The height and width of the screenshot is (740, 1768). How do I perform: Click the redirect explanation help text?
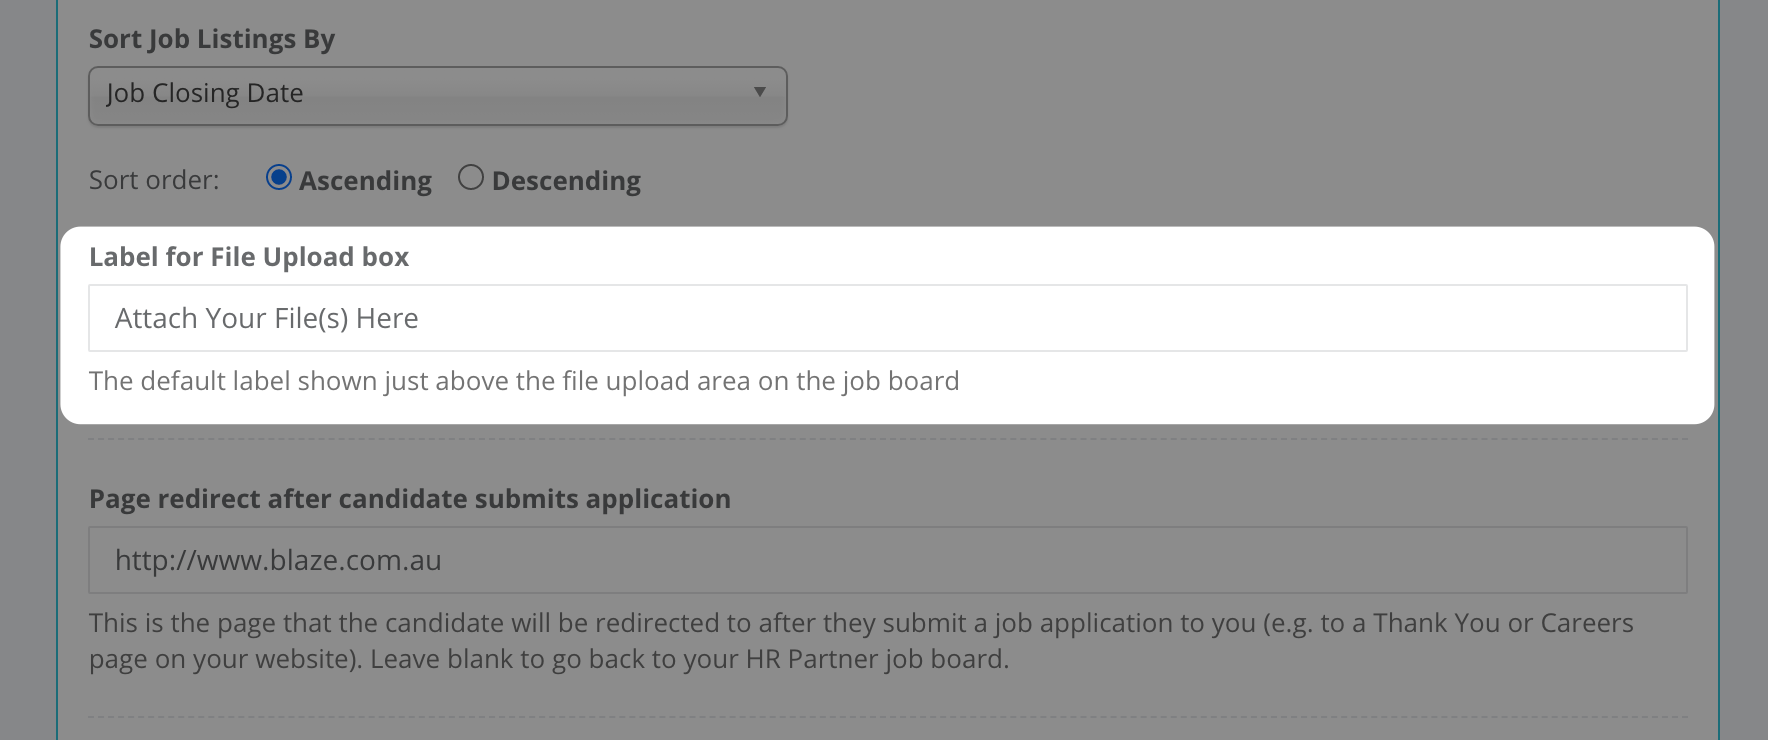coord(861,641)
